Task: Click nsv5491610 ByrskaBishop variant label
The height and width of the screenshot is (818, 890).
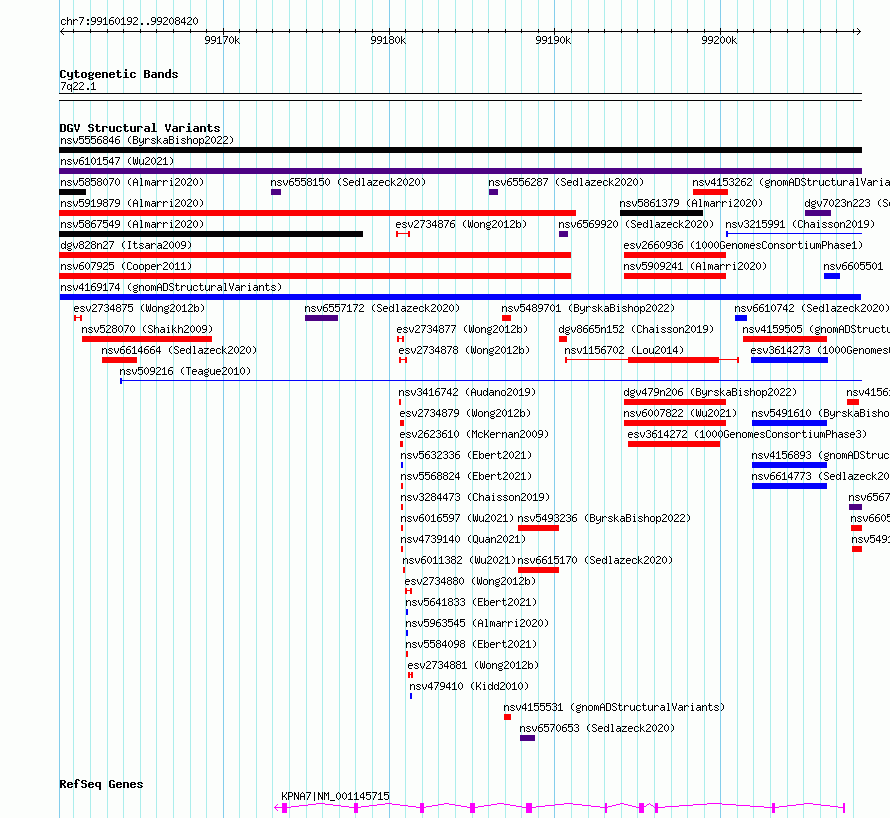Action: click(x=820, y=413)
